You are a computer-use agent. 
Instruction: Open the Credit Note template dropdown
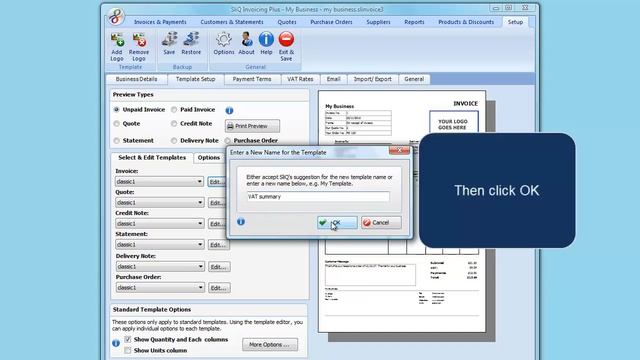[160, 224]
